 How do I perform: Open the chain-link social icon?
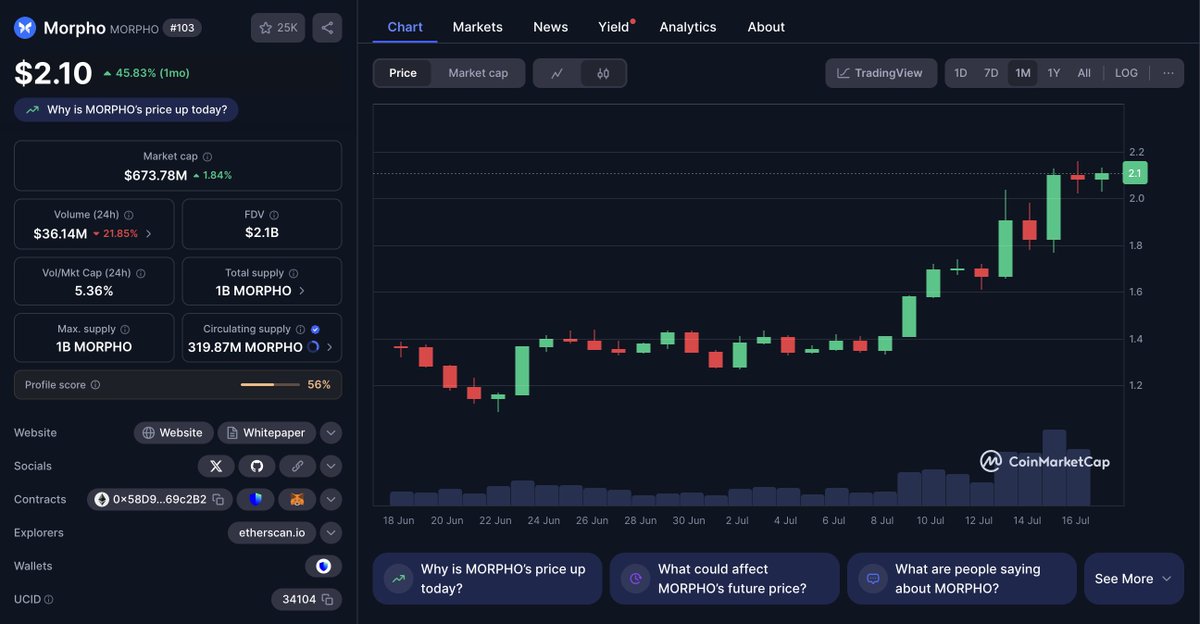[297, 466]
